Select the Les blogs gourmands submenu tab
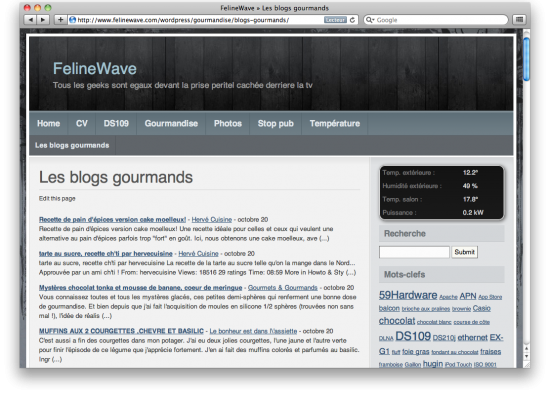 tap(72, 145)
